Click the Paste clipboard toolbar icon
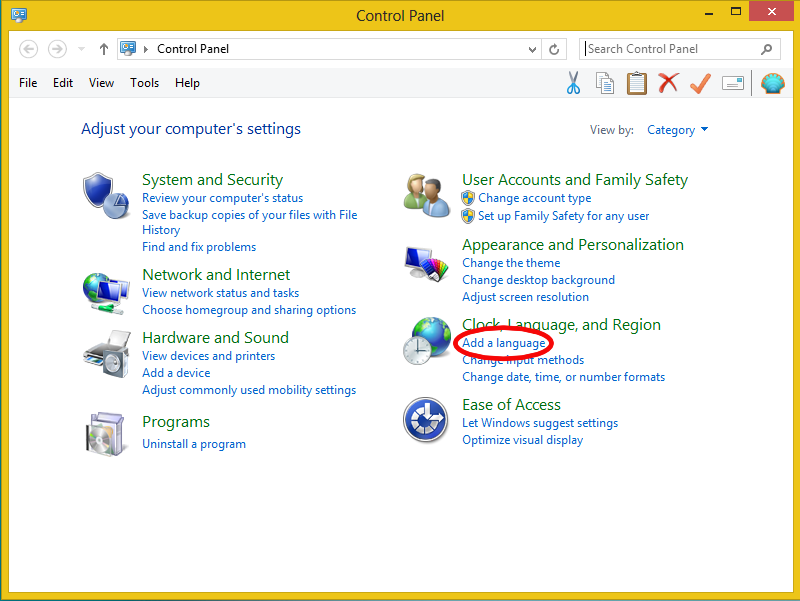This screenshot has width=800, height=601. (x=637, y=83)
